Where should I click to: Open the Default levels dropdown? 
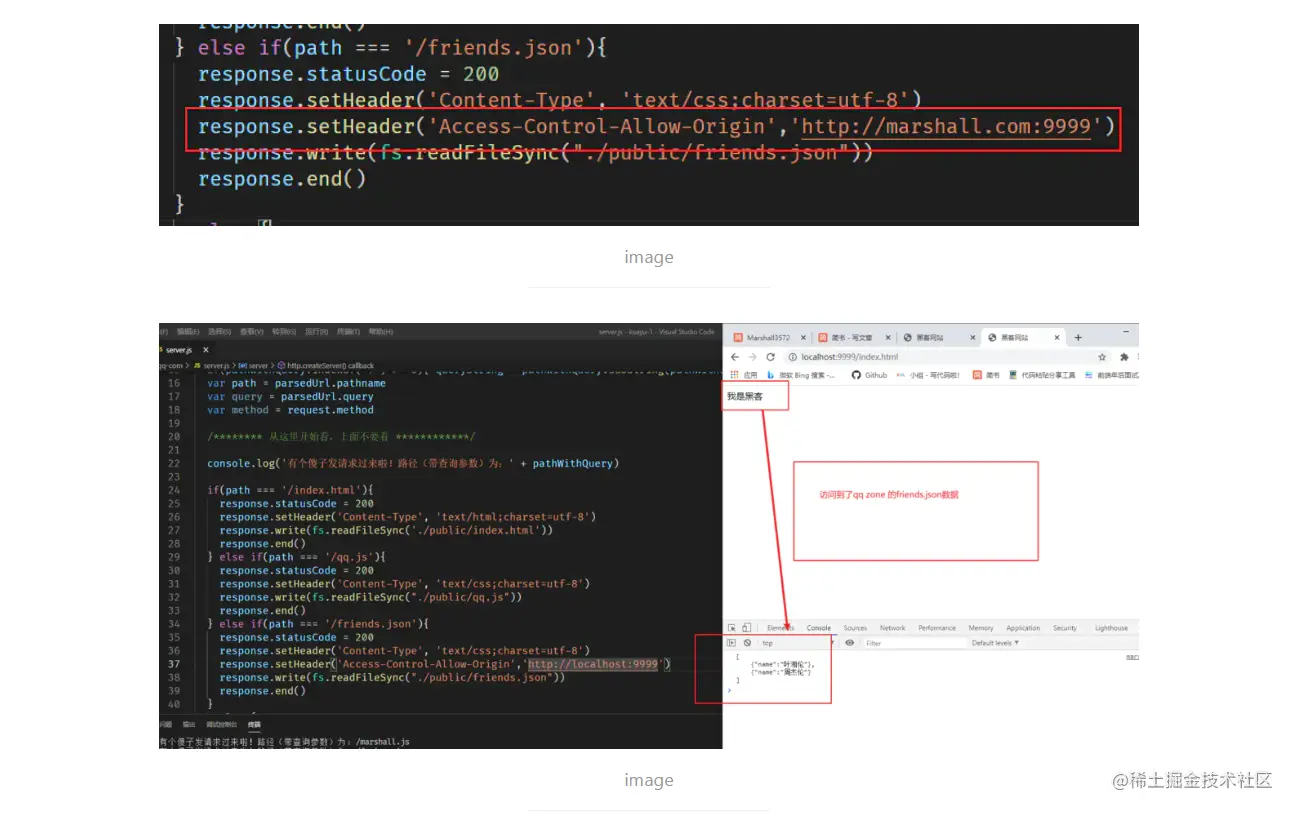[x=995, y=643]
